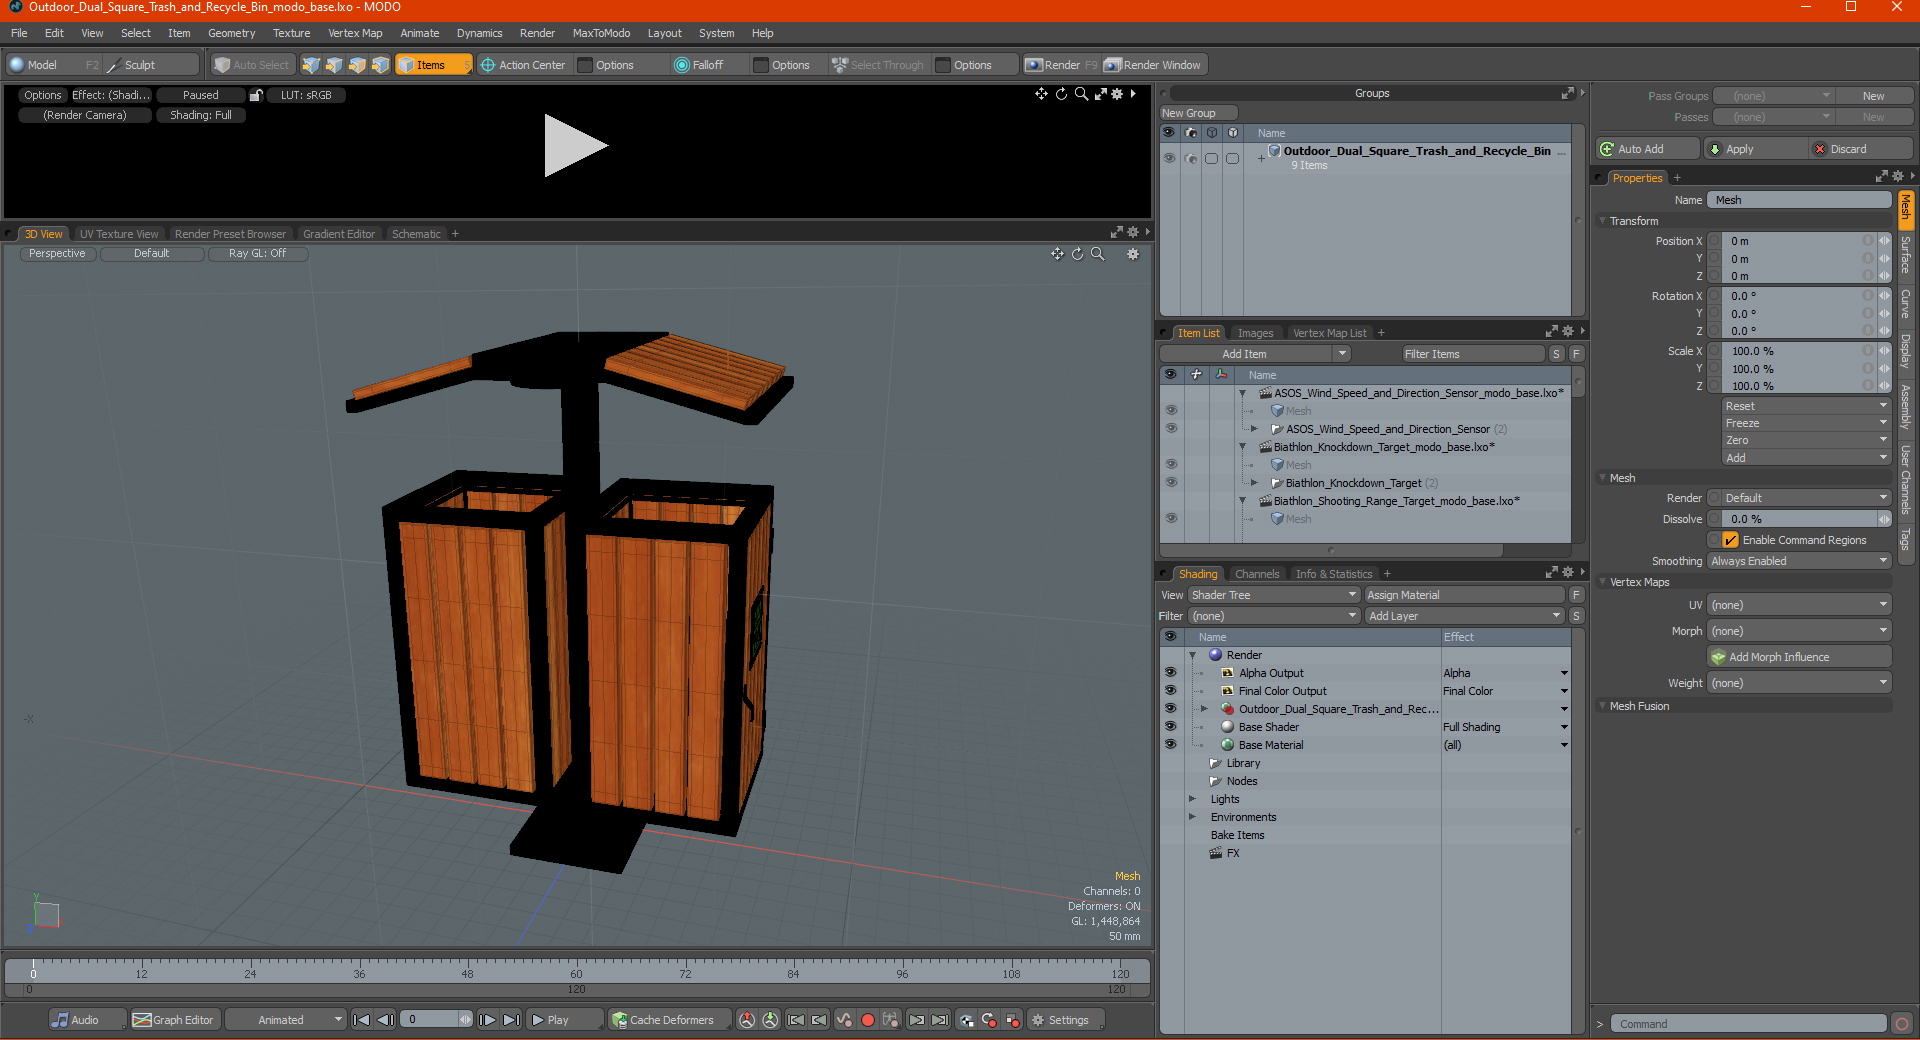Click the Discard button
Viewport: 1920px width, 1040px height.
point(1862,149)
